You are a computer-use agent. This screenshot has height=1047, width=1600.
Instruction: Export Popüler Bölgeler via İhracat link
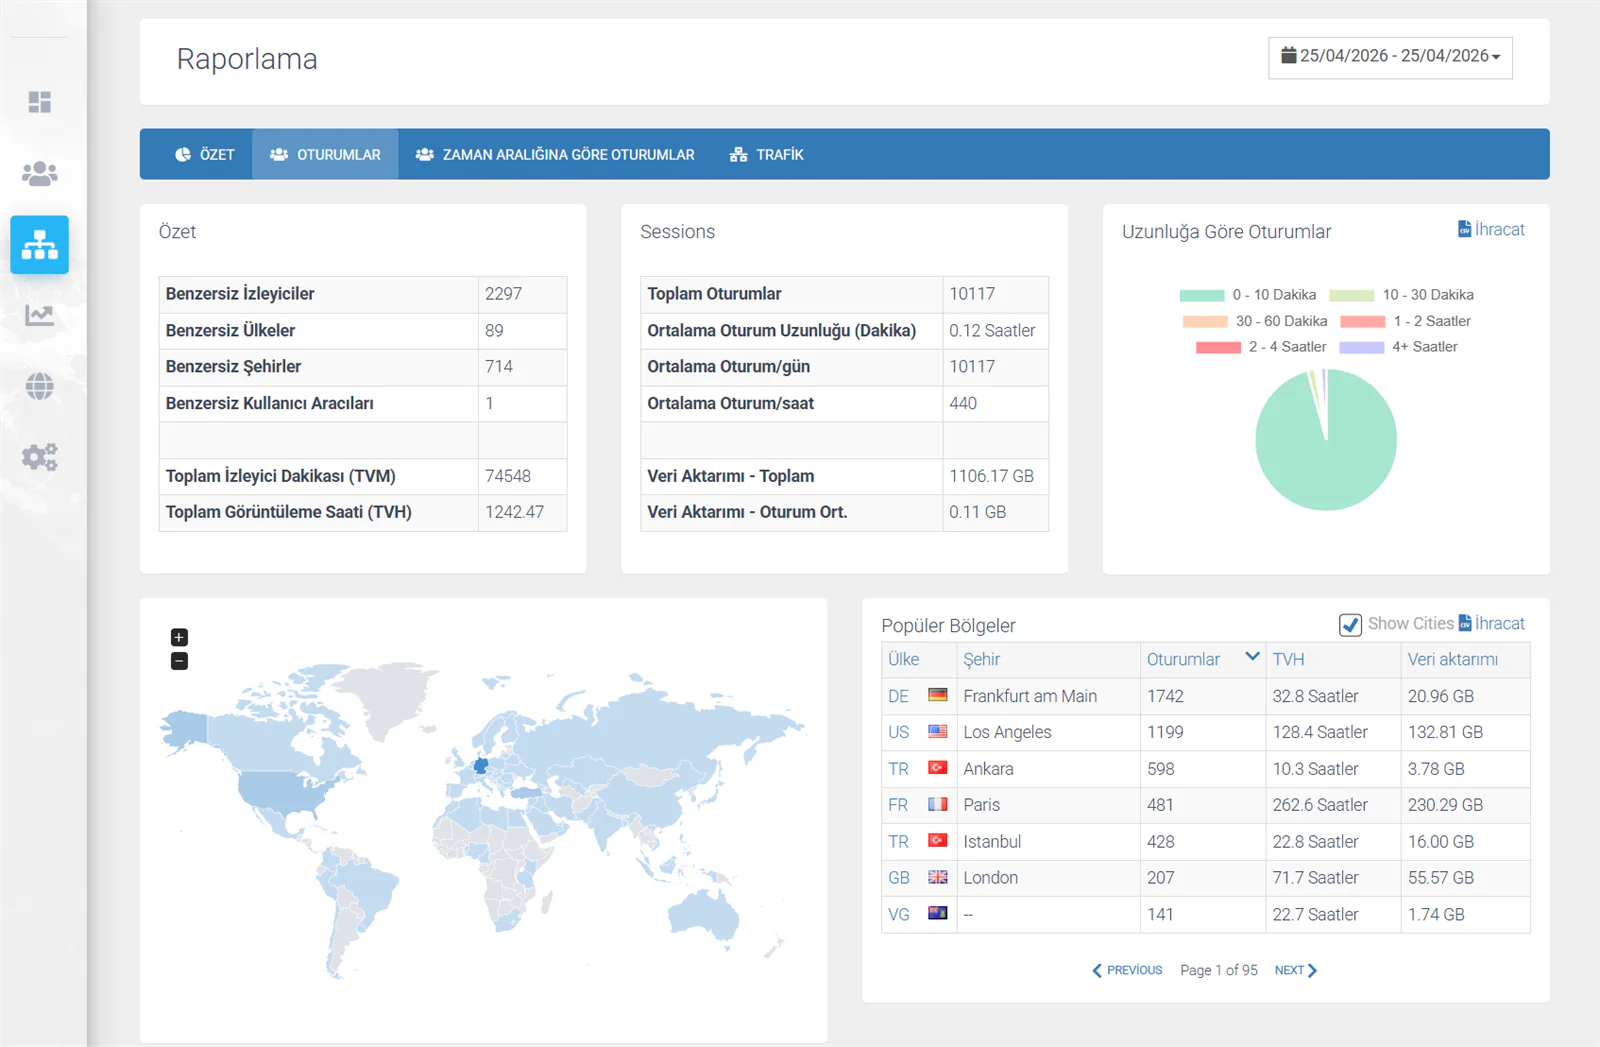click(x=1492, y=623)
